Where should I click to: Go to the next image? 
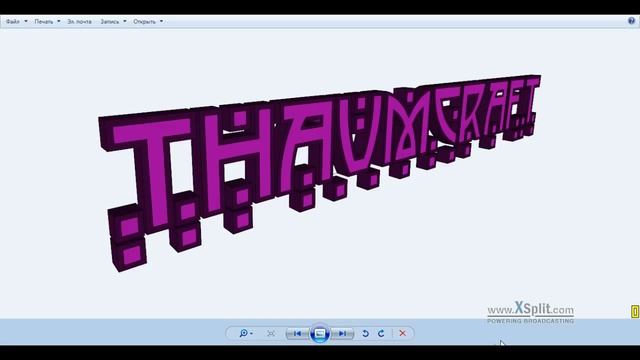tap(342, 333)
